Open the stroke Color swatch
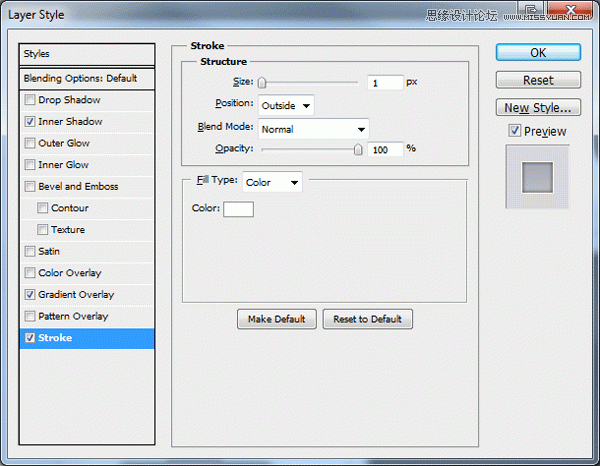 (x=238, y=209)
